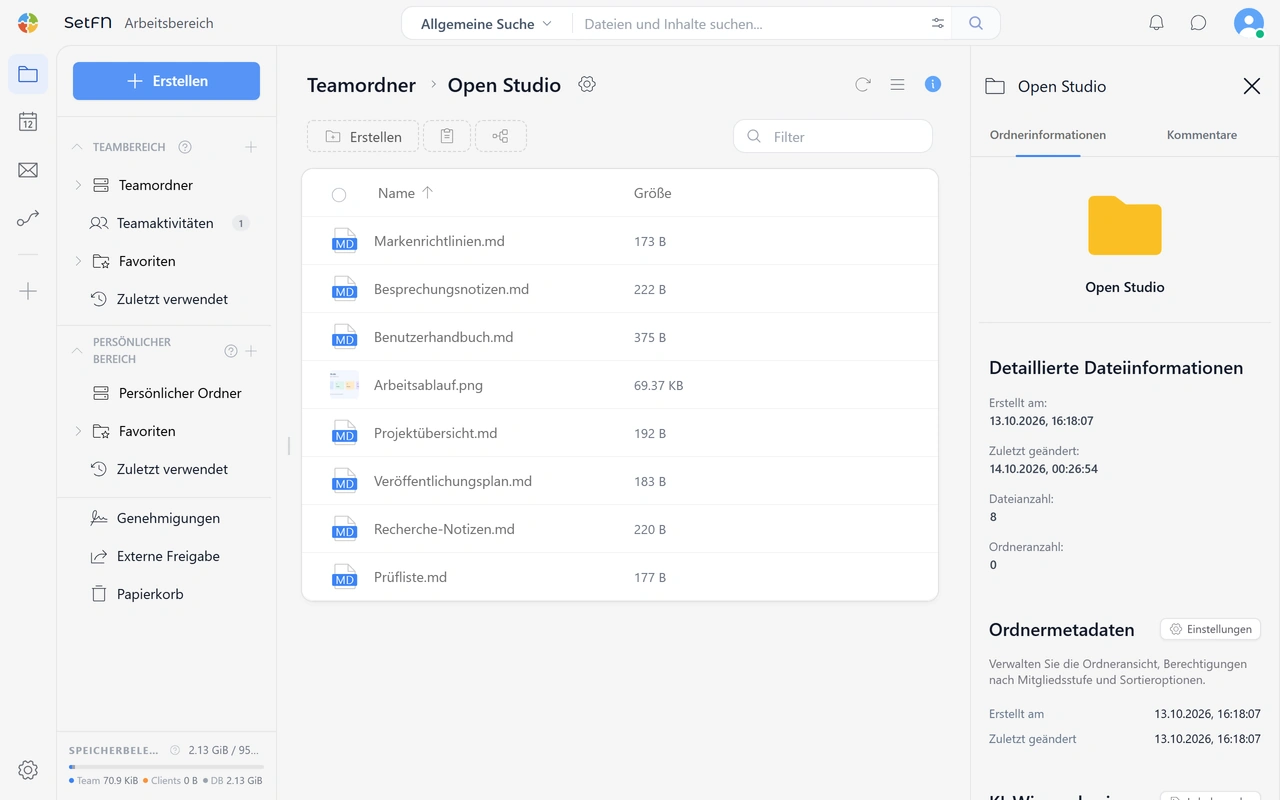Open settings gear at bottom left
Screen dimensions: 1280x800
tap(28, 770)
